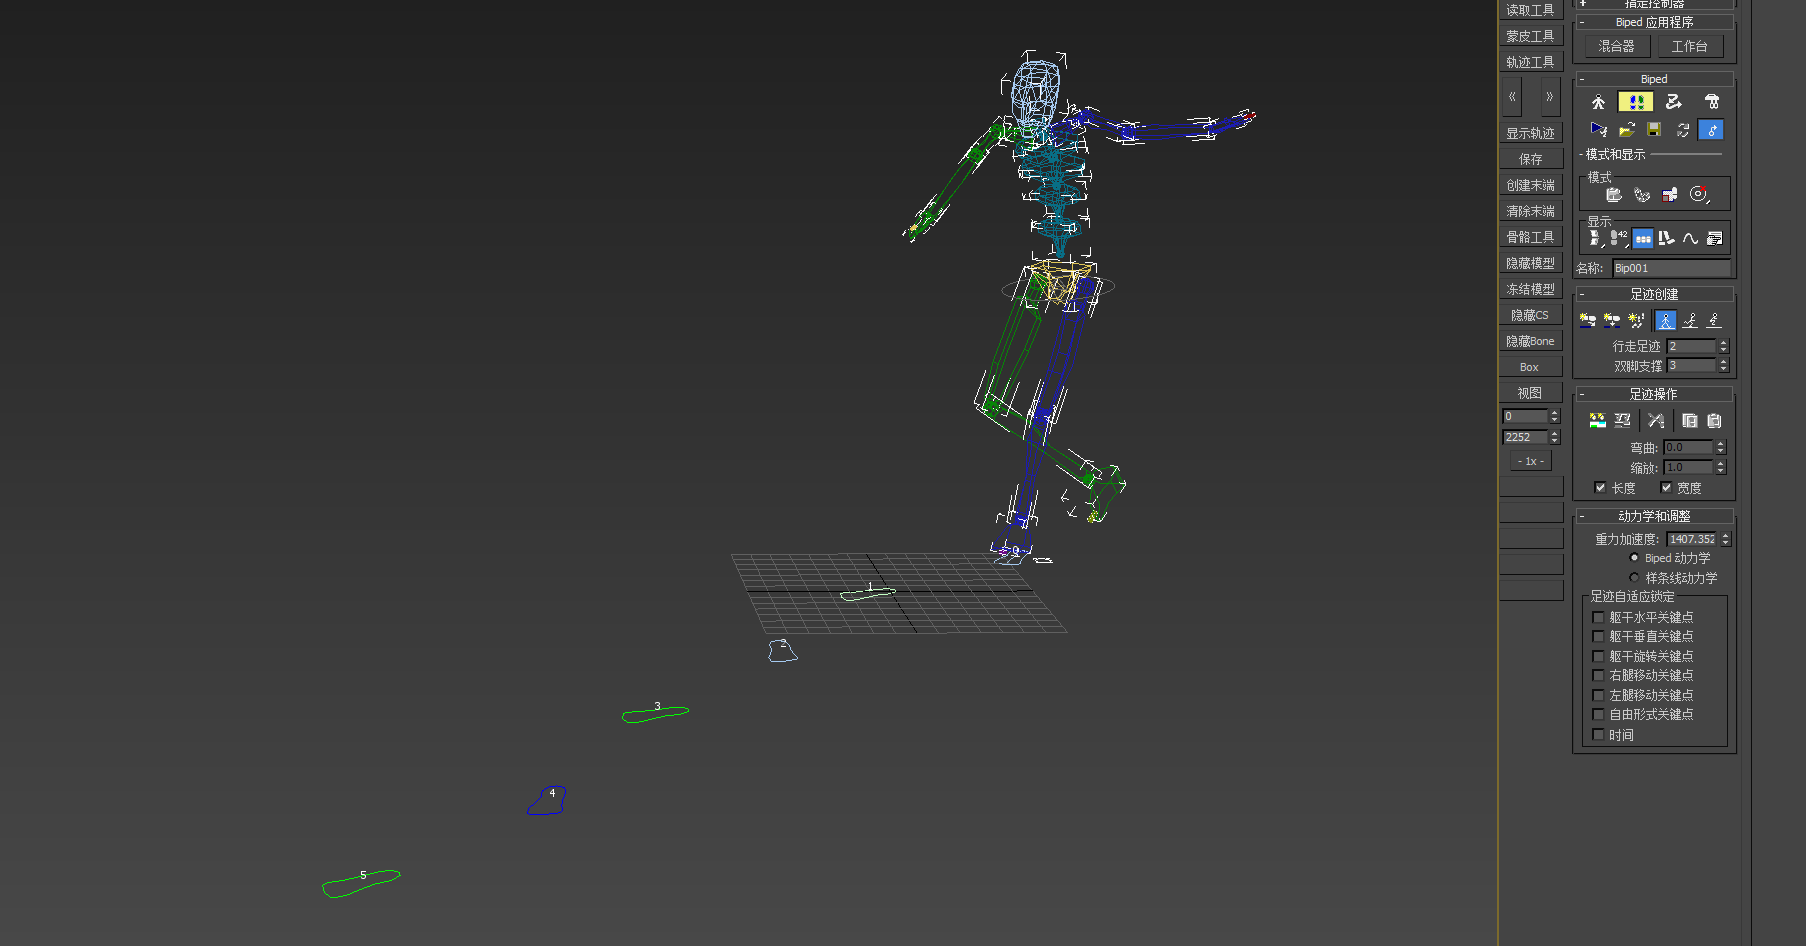Click Leg States display icon
Viewport: 1806px width, 946px height.
[1666, 238]
